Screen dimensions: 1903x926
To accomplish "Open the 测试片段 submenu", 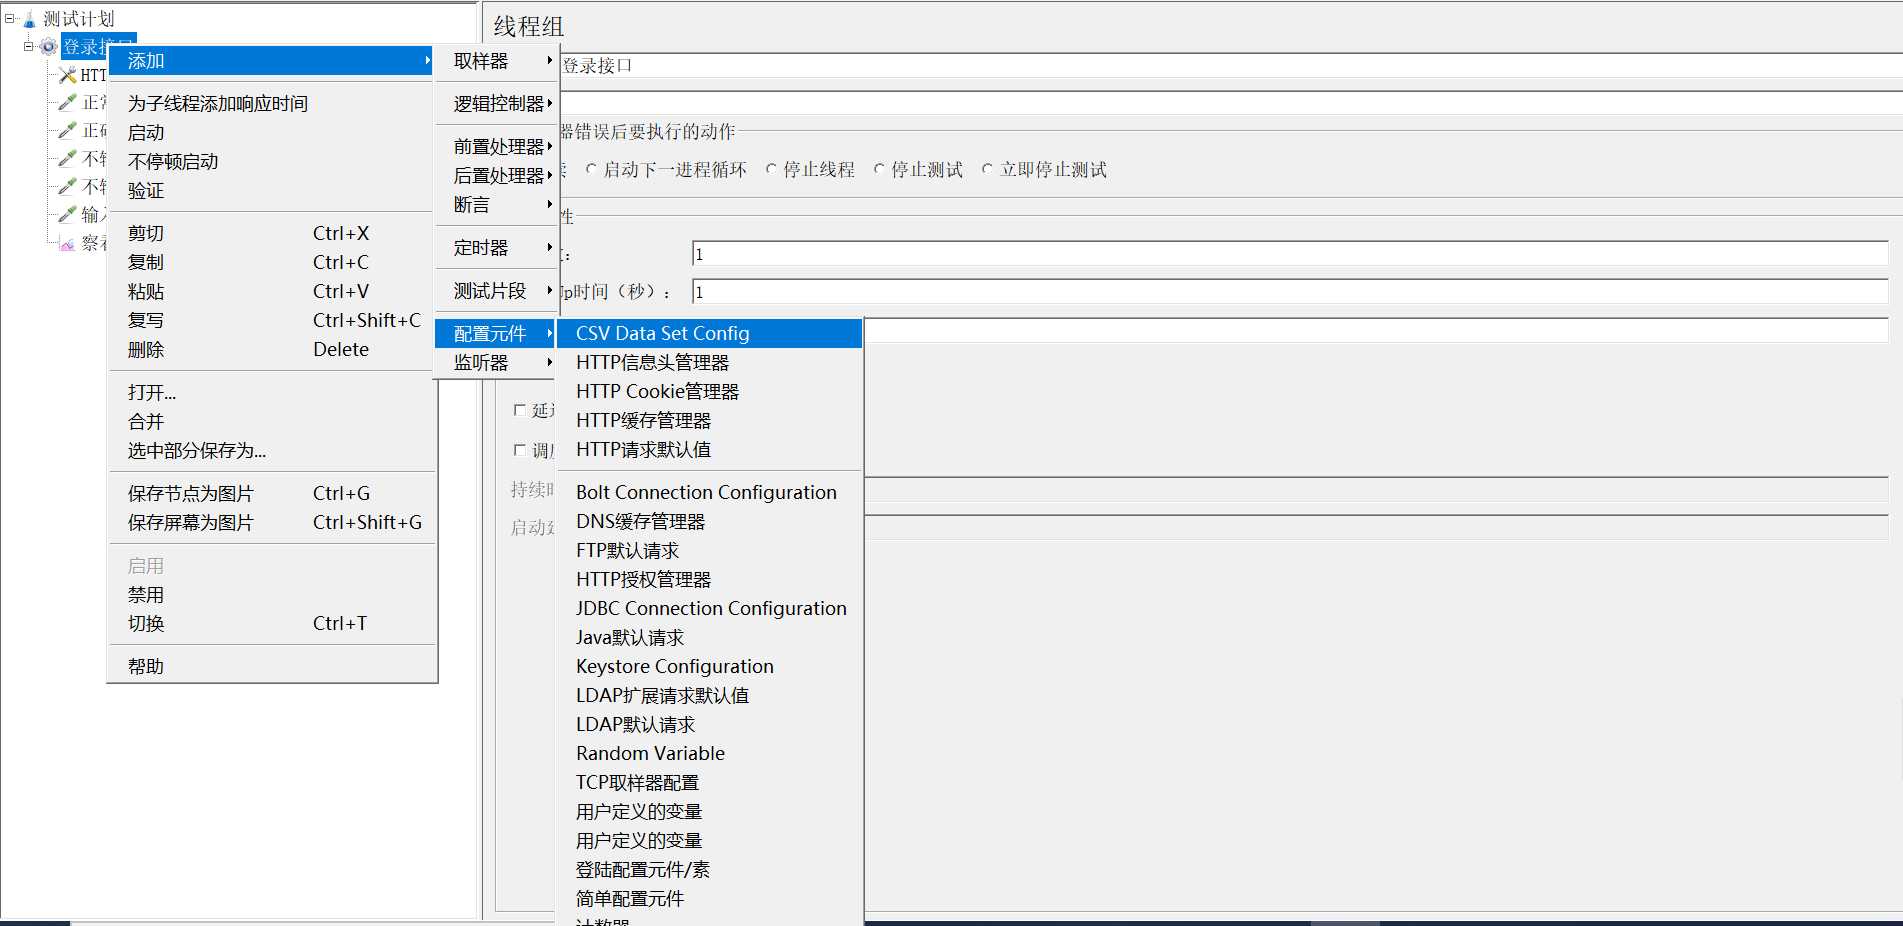I will pos(497,290).
